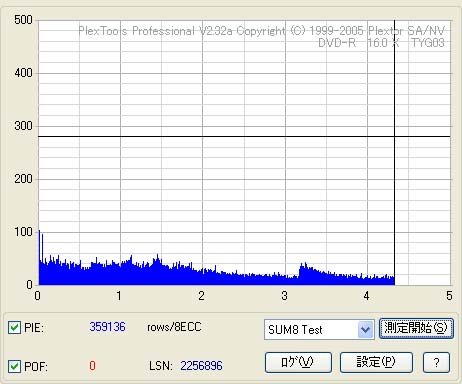This screenshot has height=384, width=462.
Task: Click the 5 label on the x-axis
Action: pyautogui.click(x=449, y=296)
